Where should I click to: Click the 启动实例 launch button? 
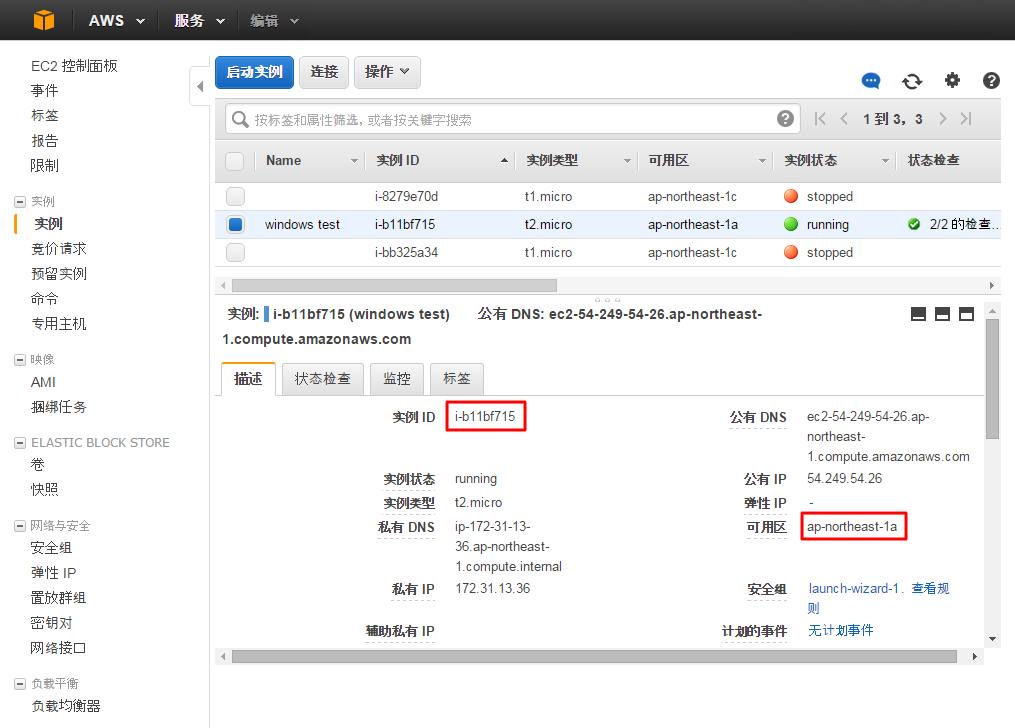click(x=254, y=72)
